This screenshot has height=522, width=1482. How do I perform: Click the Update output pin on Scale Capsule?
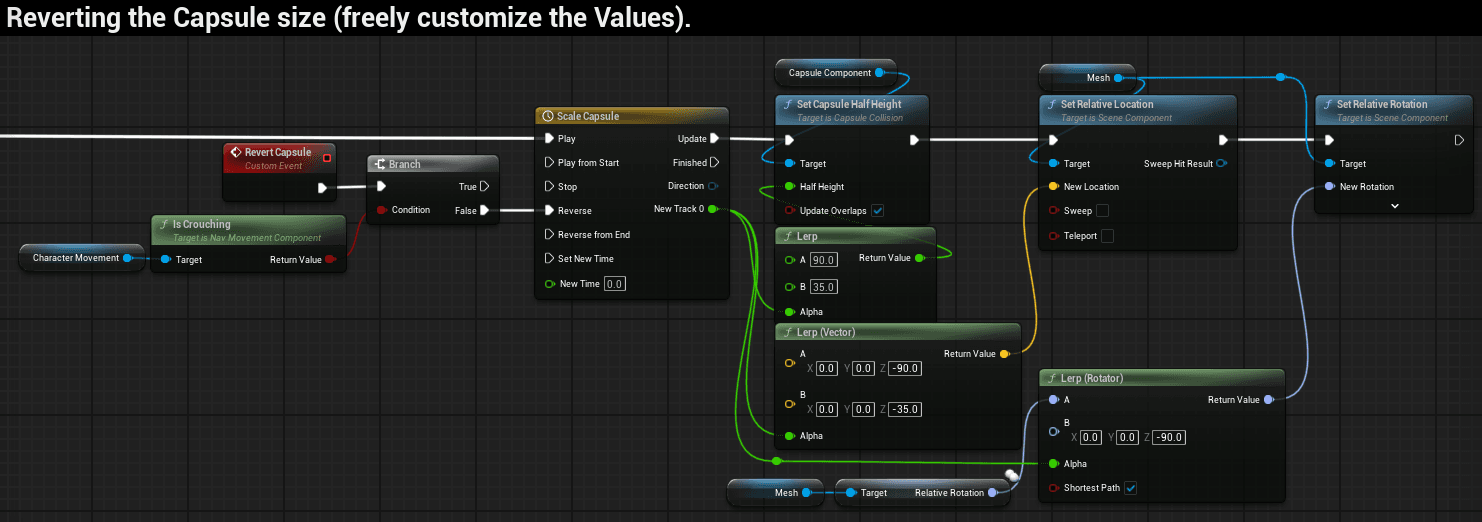714,139
